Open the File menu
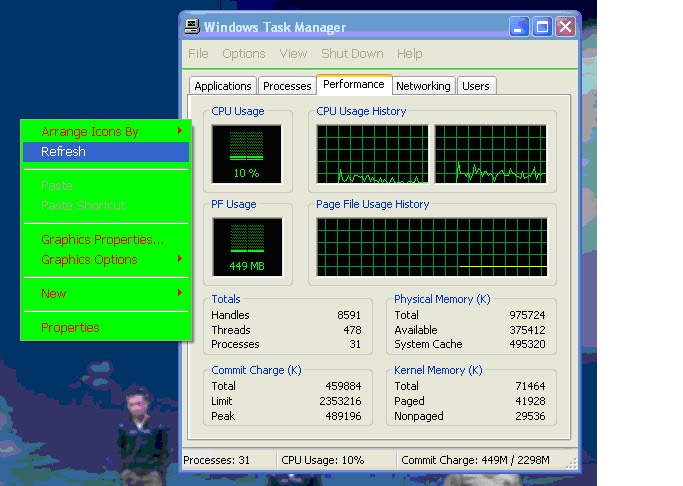The height and width of the screenshot is (486, 683). [198, 54]
